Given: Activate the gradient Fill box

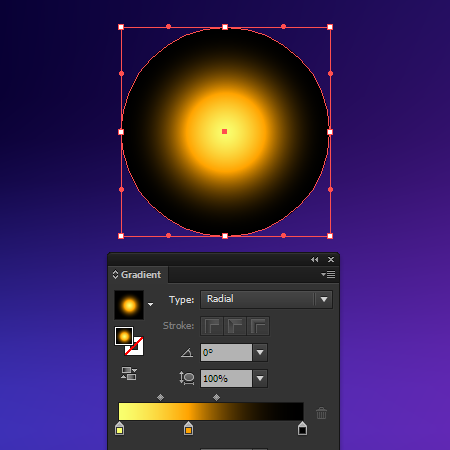Looking at the screenshot, I should click(124, 336).
